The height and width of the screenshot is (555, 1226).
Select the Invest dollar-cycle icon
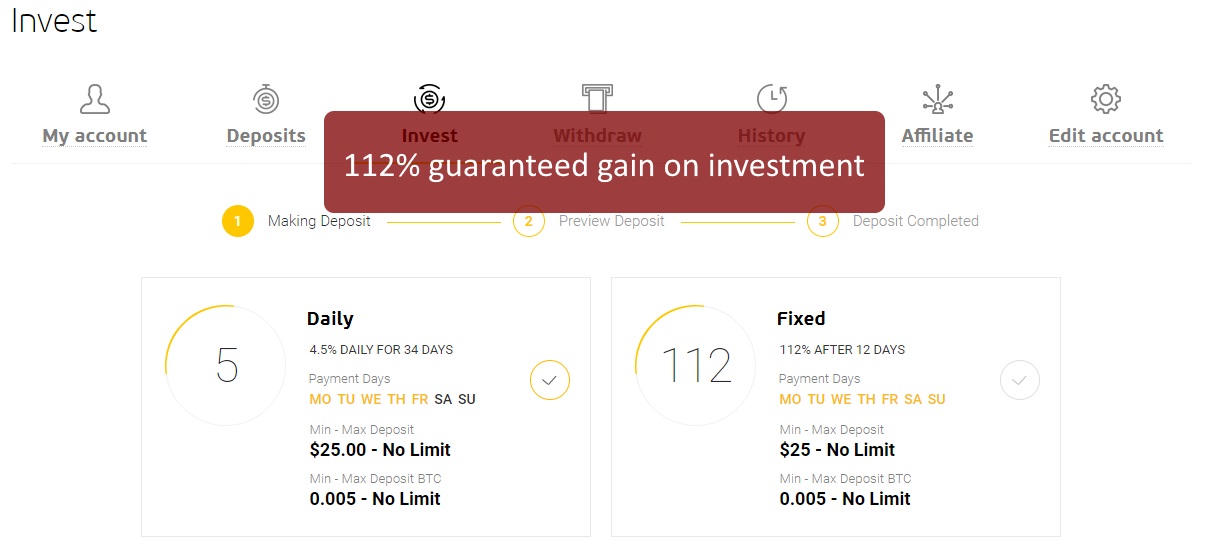tap(430, 99)
